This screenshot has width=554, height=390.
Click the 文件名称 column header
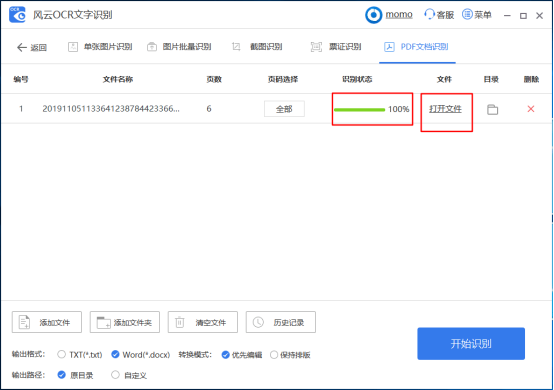coord(118,79)
